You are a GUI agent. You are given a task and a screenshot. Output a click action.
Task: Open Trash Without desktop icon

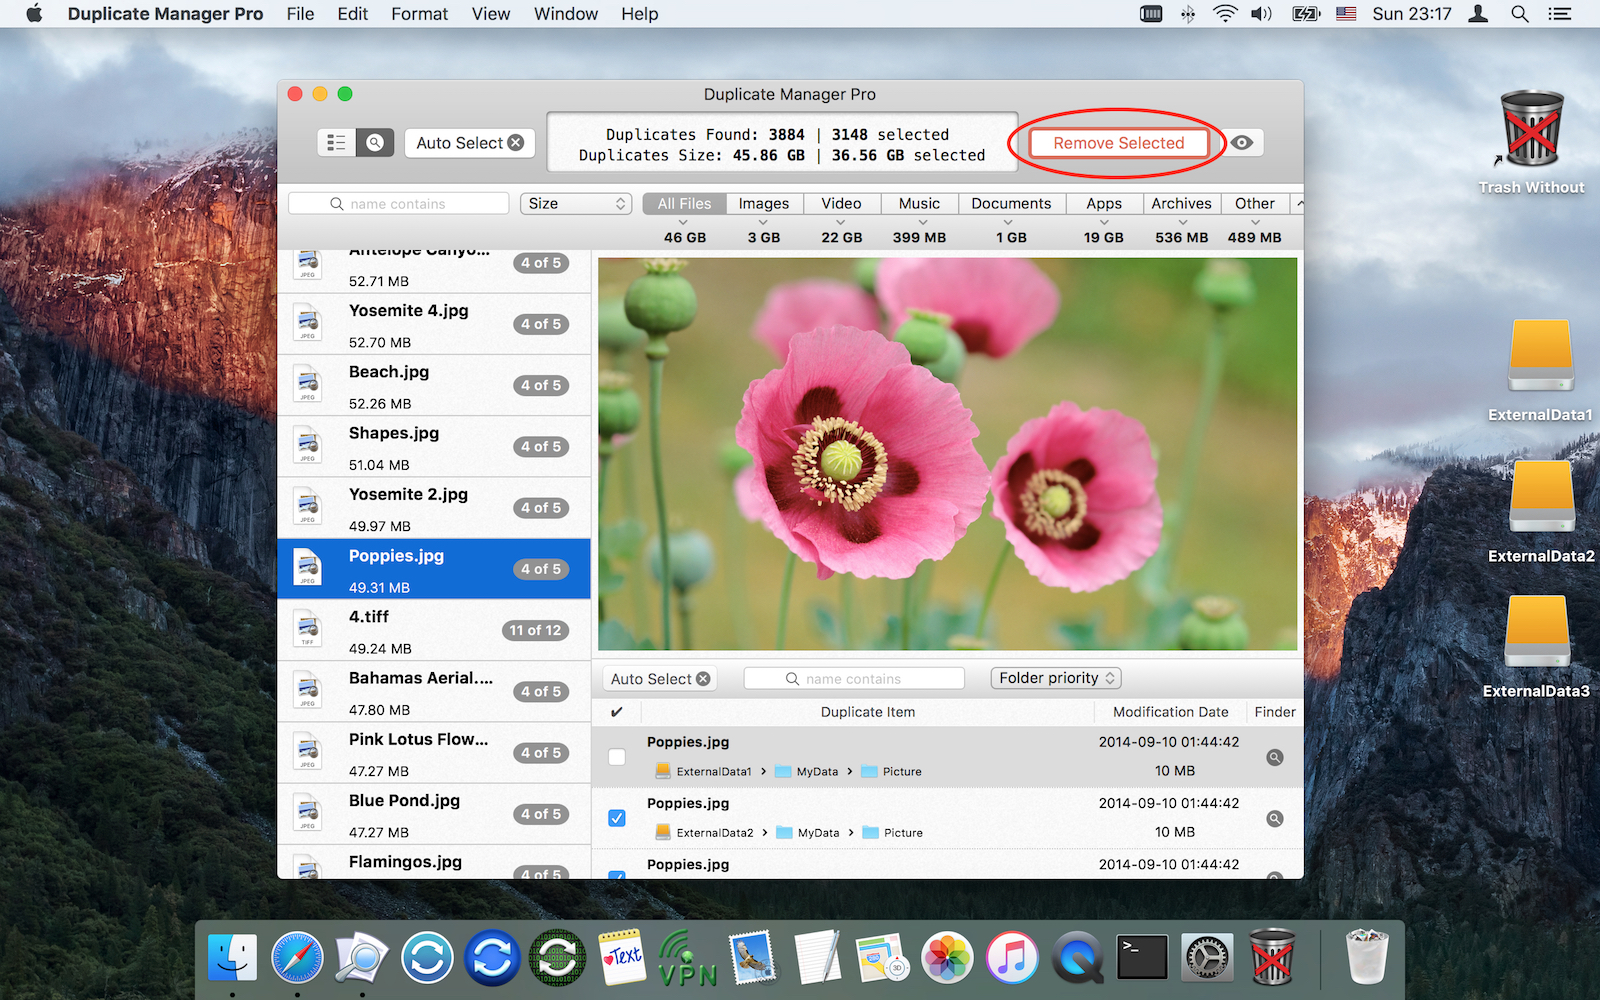(1532, 132)
